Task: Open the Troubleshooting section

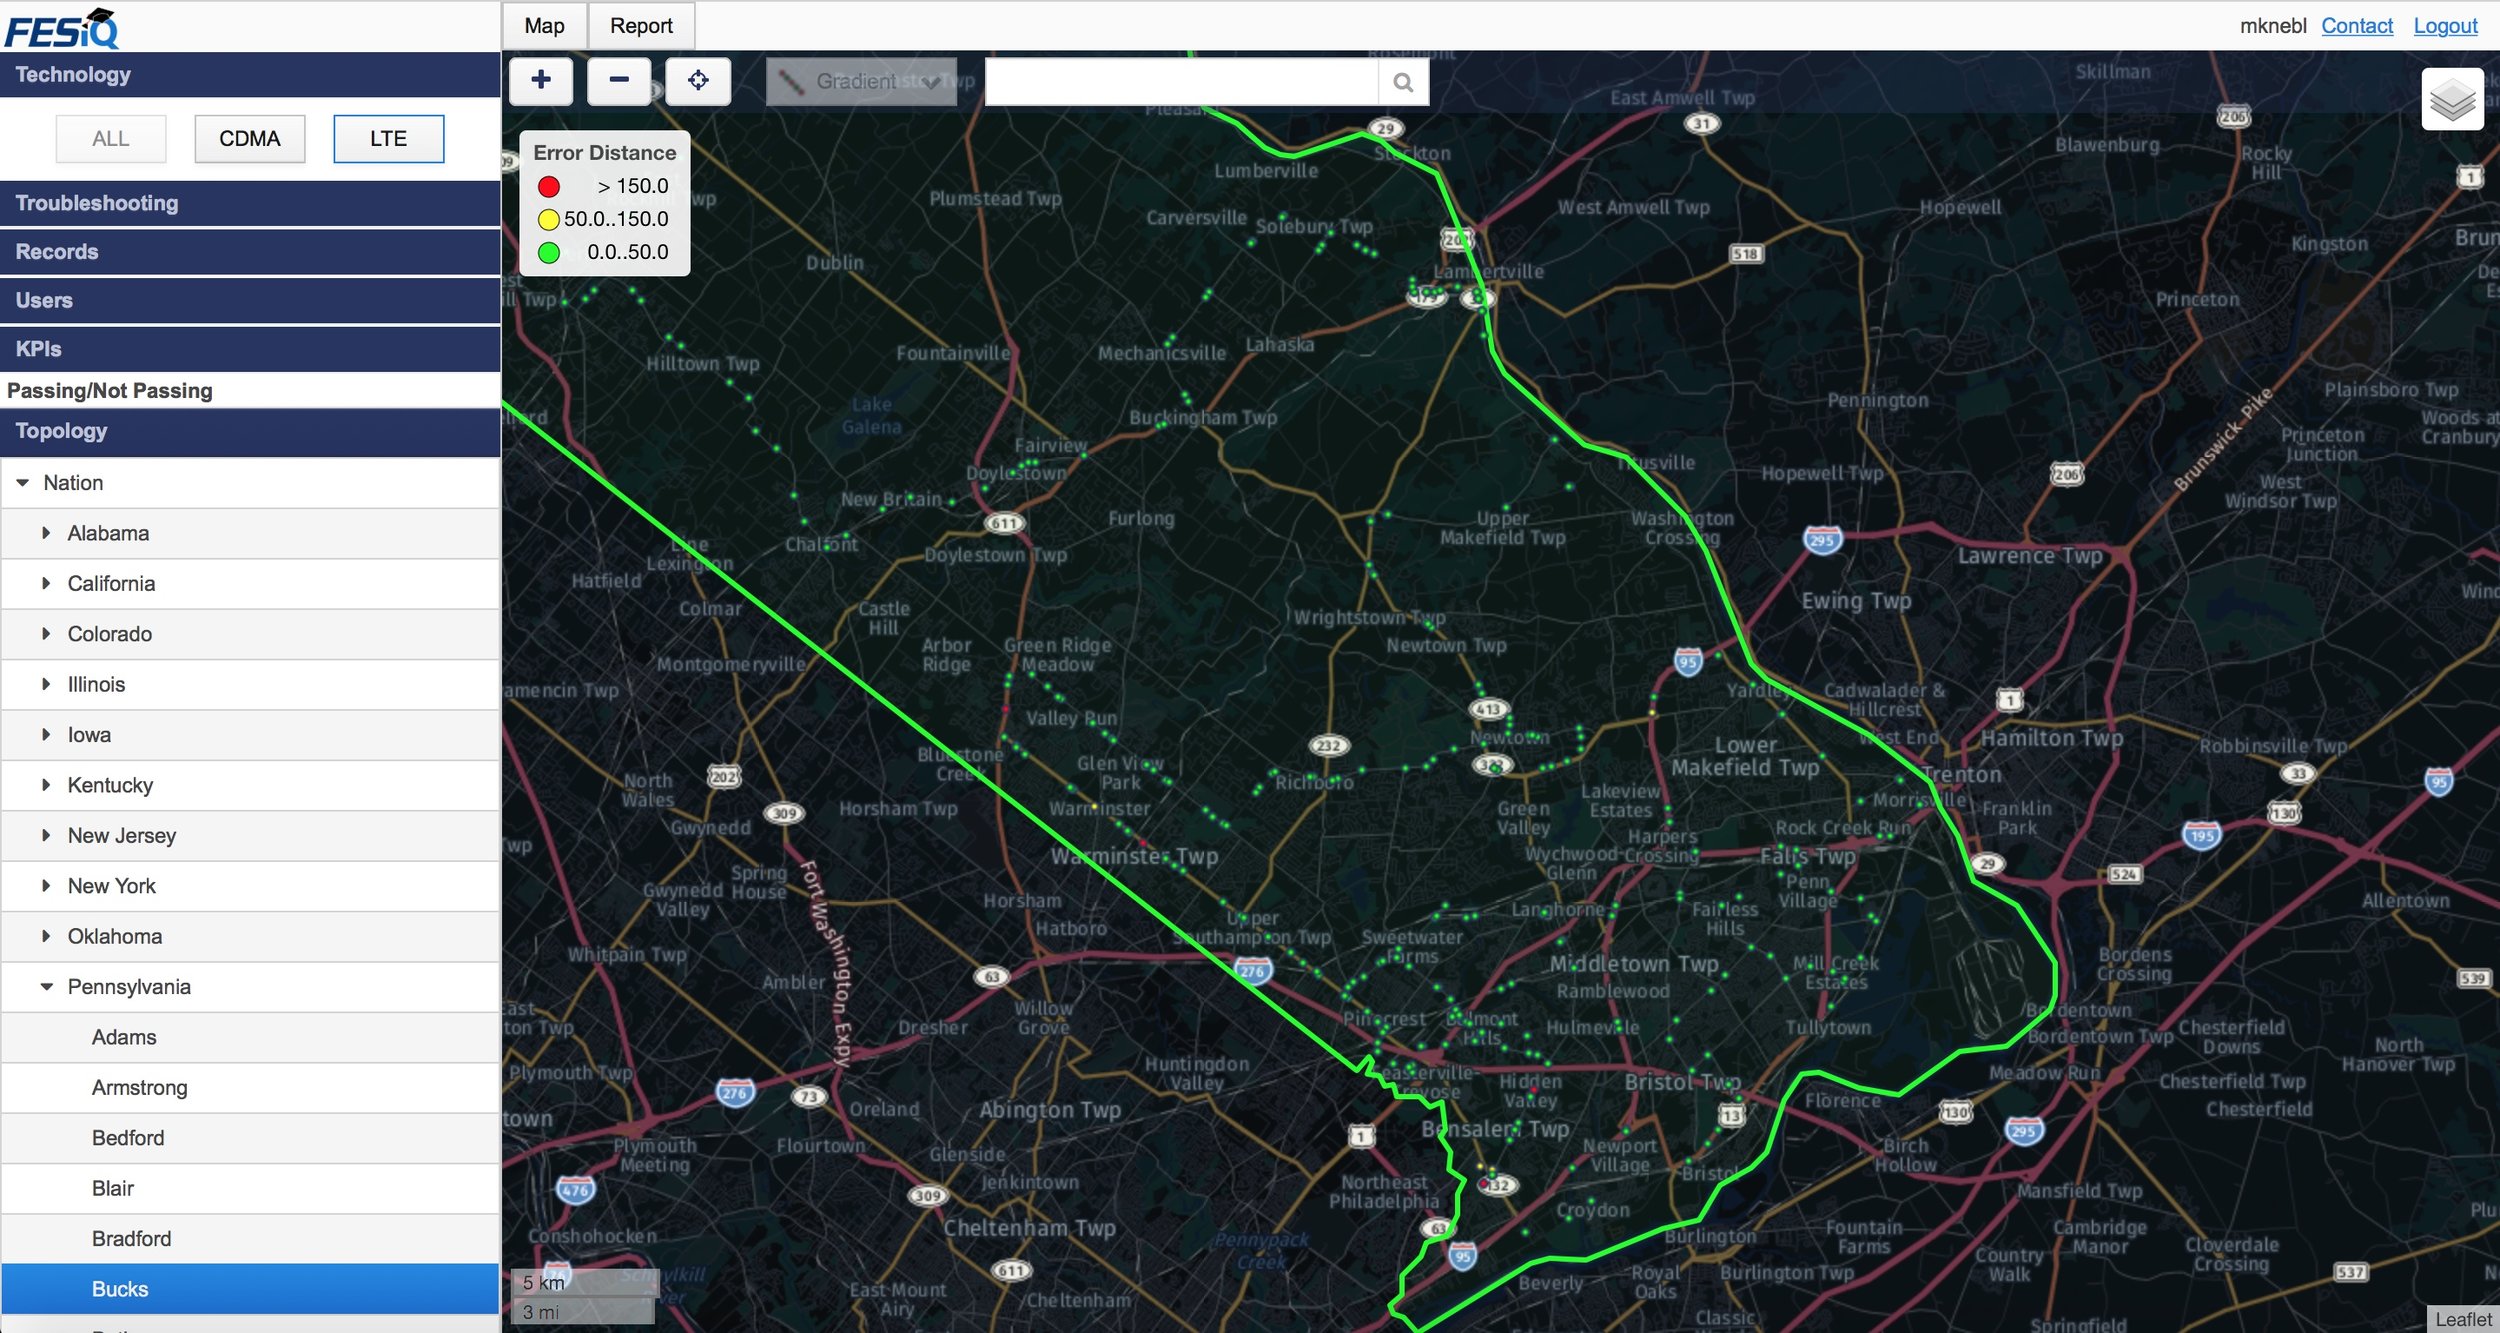Action: point(250,203)
